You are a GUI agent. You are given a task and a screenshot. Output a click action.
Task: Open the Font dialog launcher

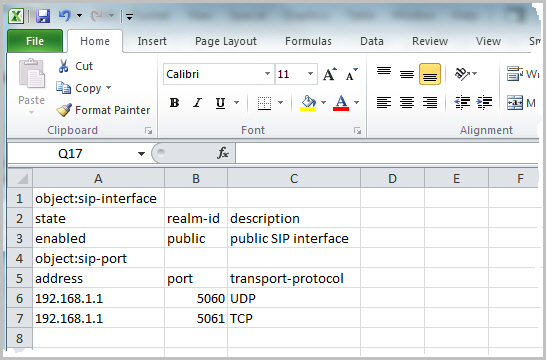click(x=357, y=131)
